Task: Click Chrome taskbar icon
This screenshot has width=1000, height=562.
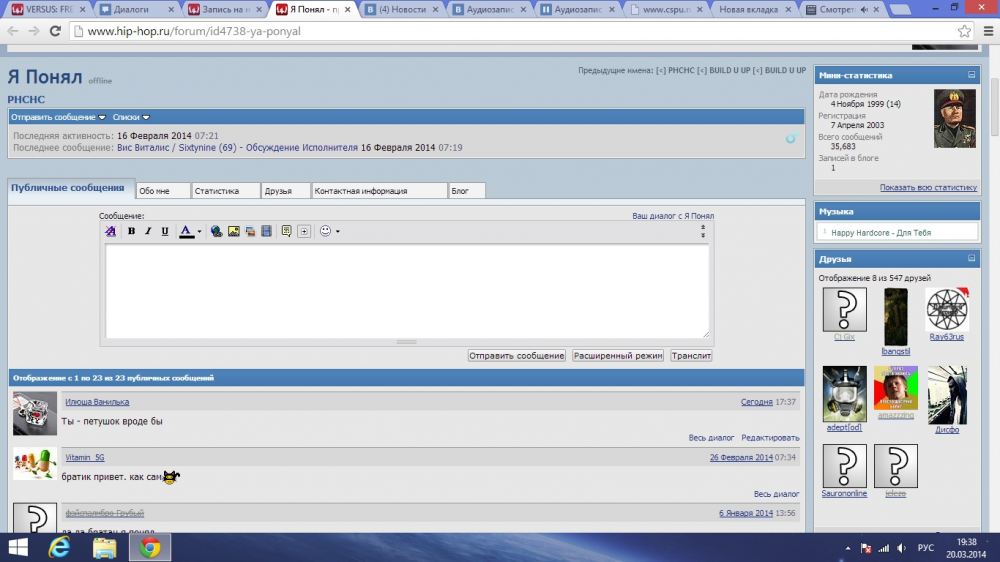Action: point(150,547)
